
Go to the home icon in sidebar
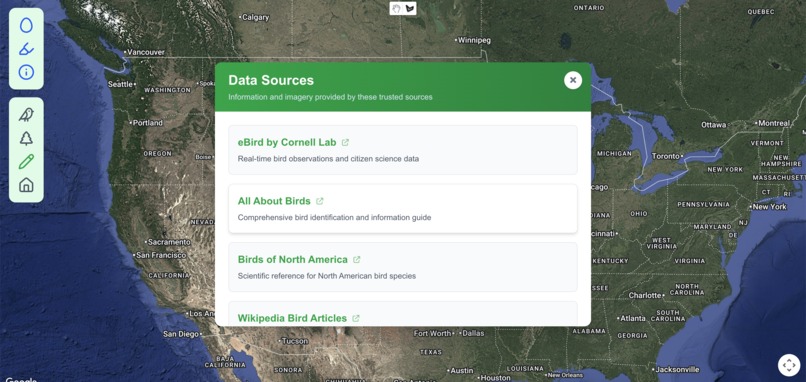pyautogui.click(x=26, y=185)
